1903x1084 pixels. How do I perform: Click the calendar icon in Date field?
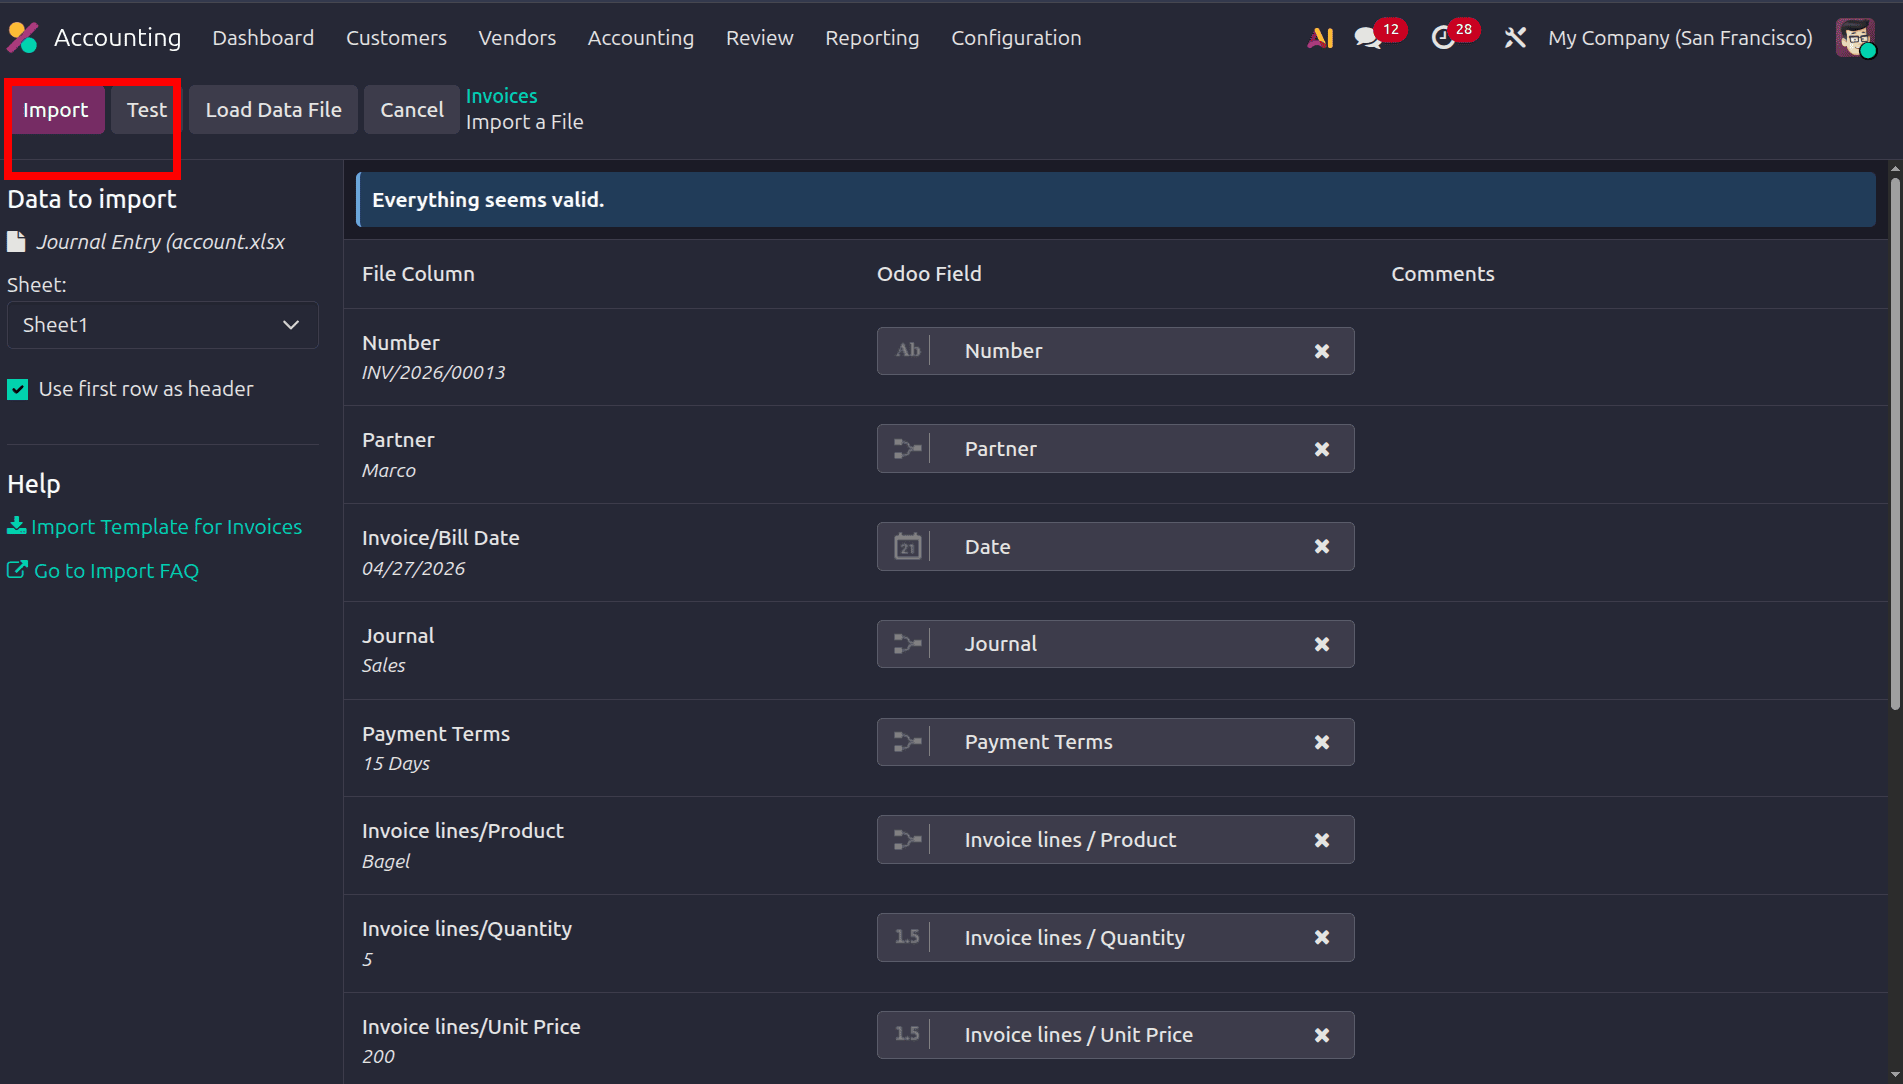[907, 546]
